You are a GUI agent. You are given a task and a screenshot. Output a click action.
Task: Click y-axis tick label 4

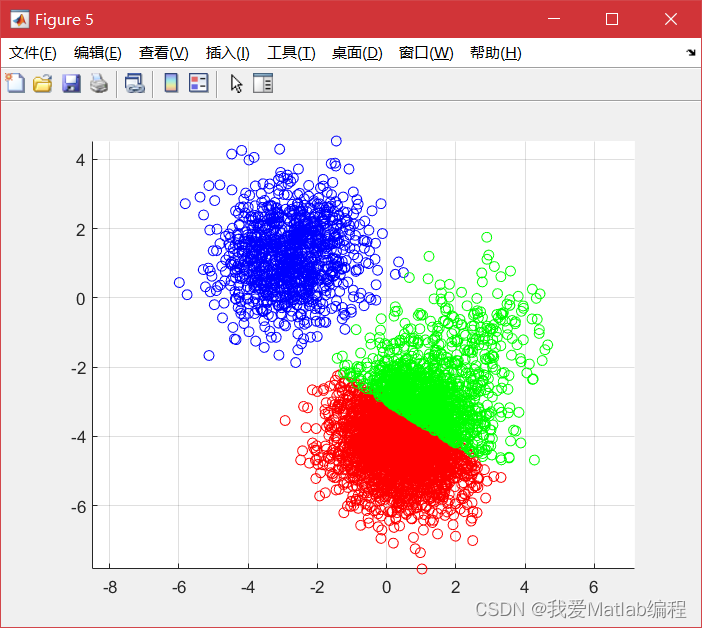80,160
